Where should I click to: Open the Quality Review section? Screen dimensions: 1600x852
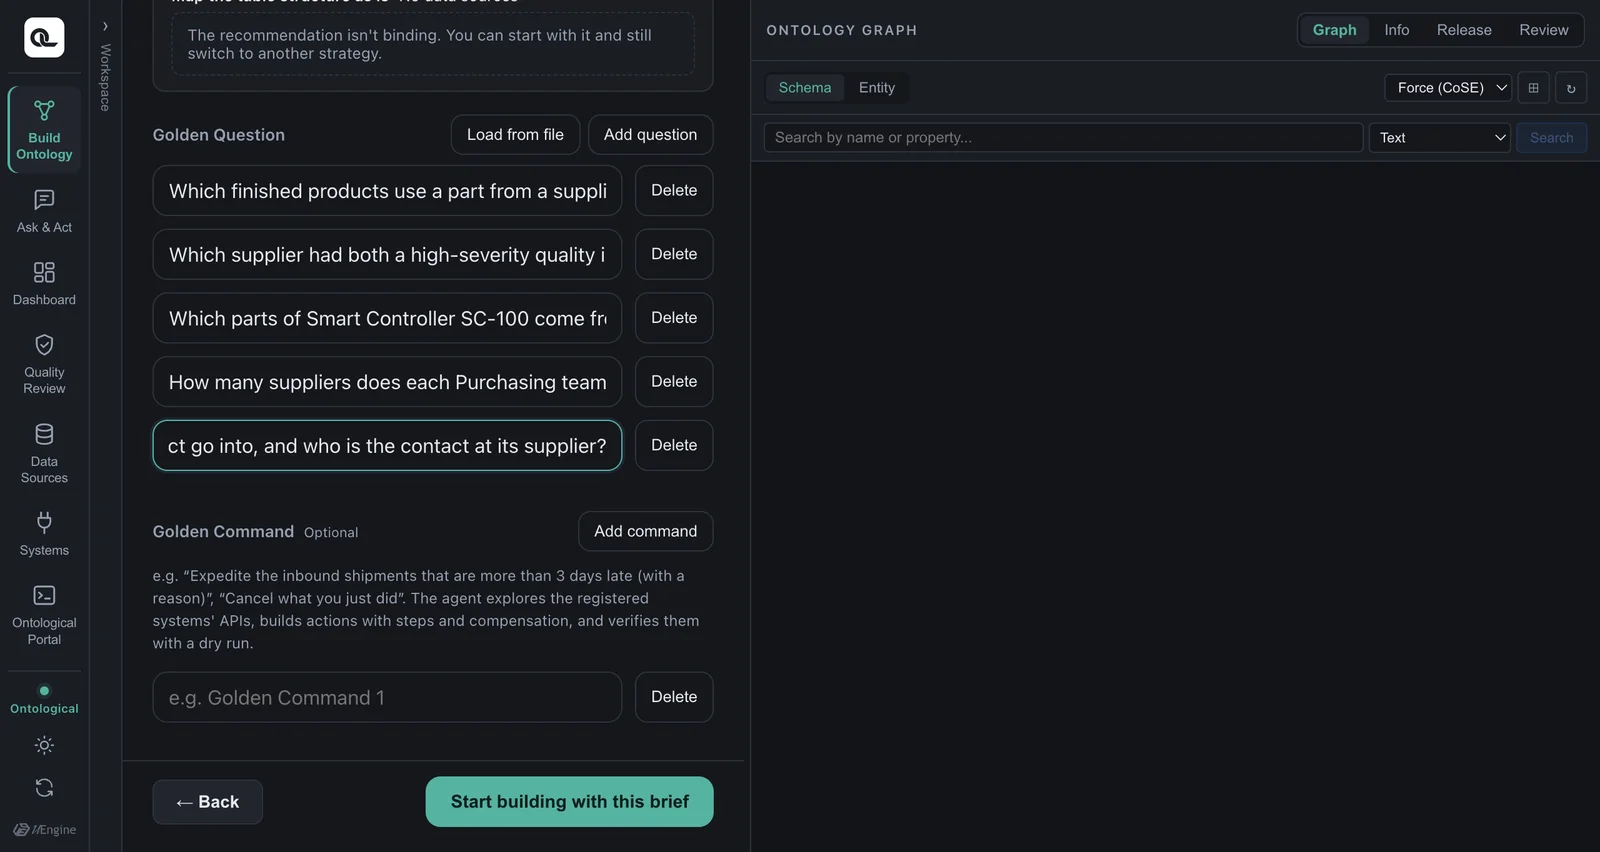(x=44, y=364)
